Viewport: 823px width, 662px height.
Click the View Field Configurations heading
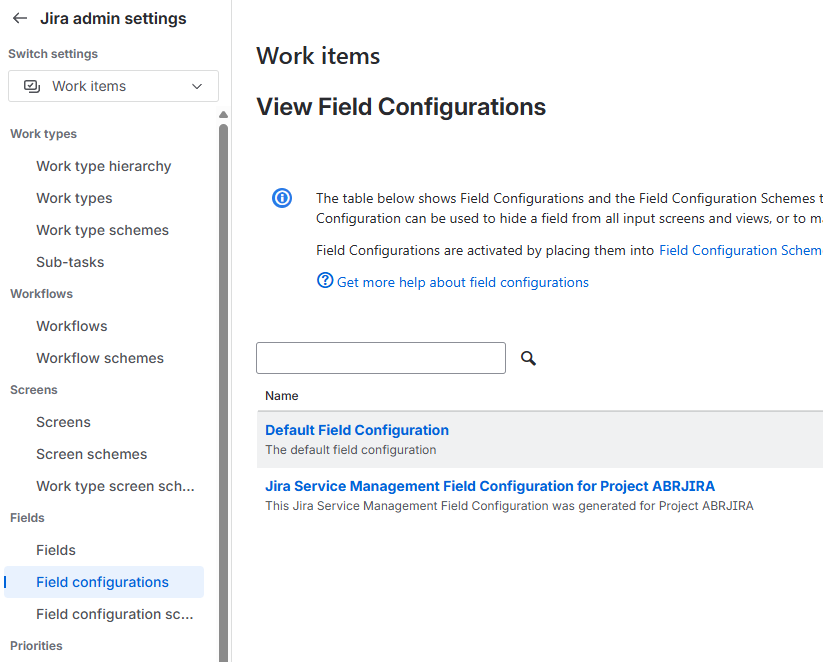pyautogui.click(x=401, y=107)
